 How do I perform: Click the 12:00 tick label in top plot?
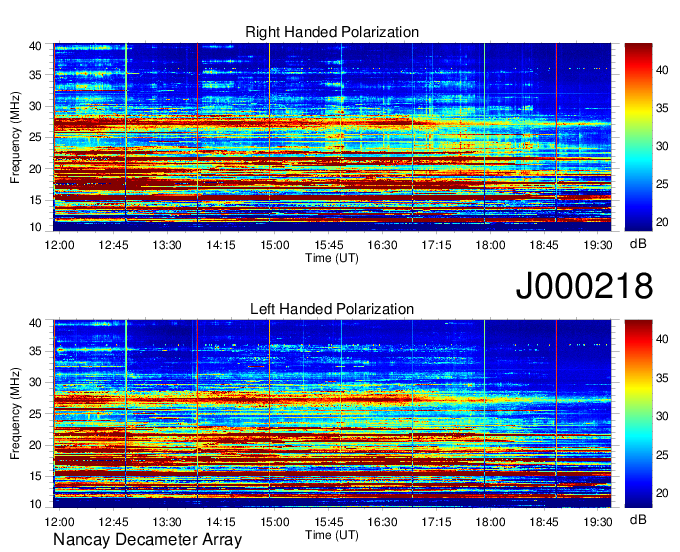point(59,245)
